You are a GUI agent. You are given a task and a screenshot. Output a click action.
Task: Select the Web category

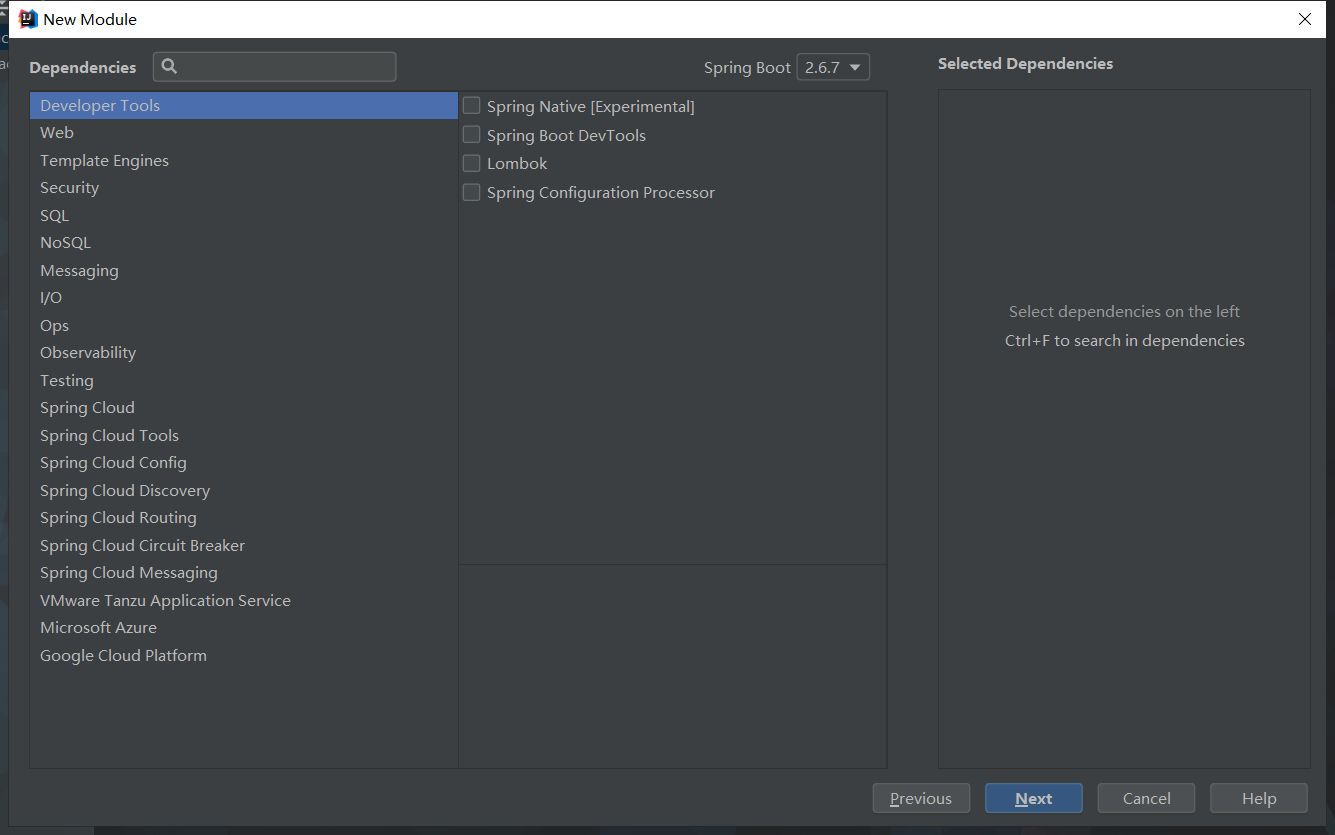point(244,133)
